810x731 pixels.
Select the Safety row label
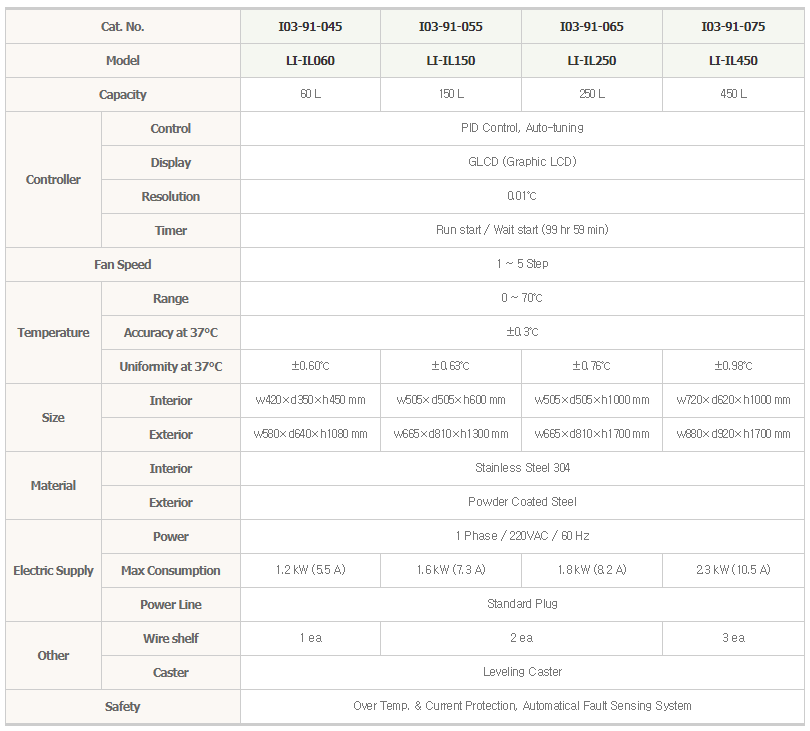click(122, 706)
